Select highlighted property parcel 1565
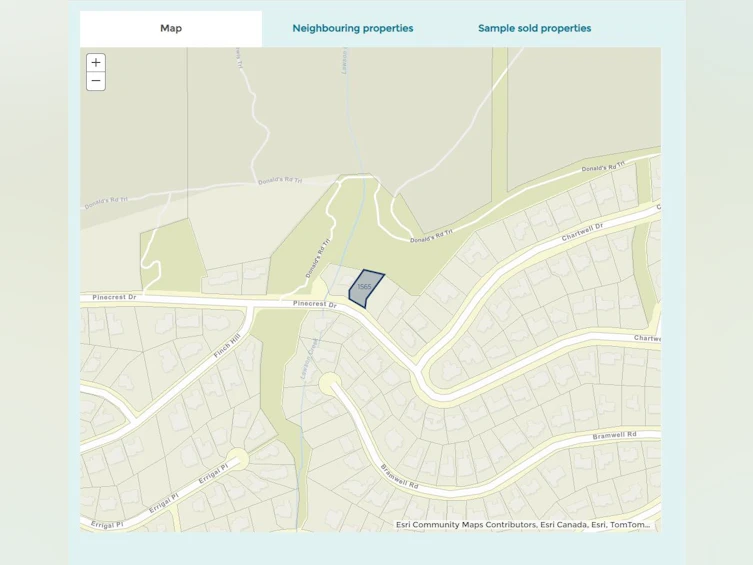The height and width of the screenshot is (565, 753). pos(364,287)
